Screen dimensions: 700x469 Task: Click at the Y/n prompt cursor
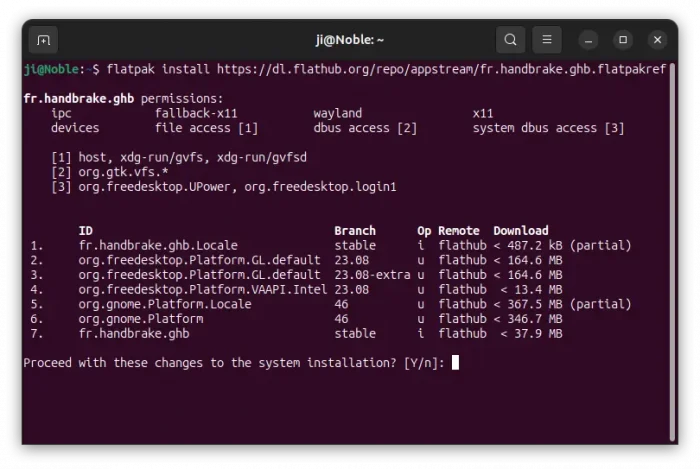tap(455, 363)
